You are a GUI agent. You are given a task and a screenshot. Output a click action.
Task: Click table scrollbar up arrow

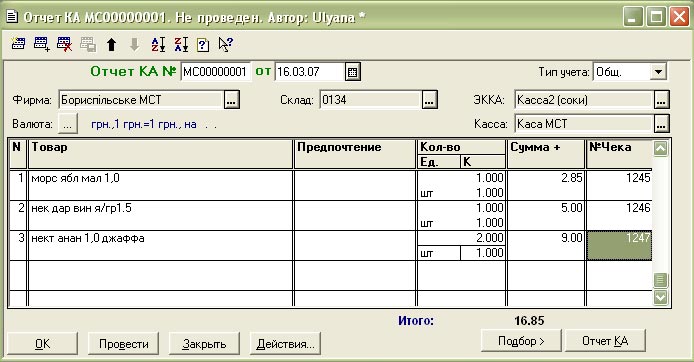(660, 149)
